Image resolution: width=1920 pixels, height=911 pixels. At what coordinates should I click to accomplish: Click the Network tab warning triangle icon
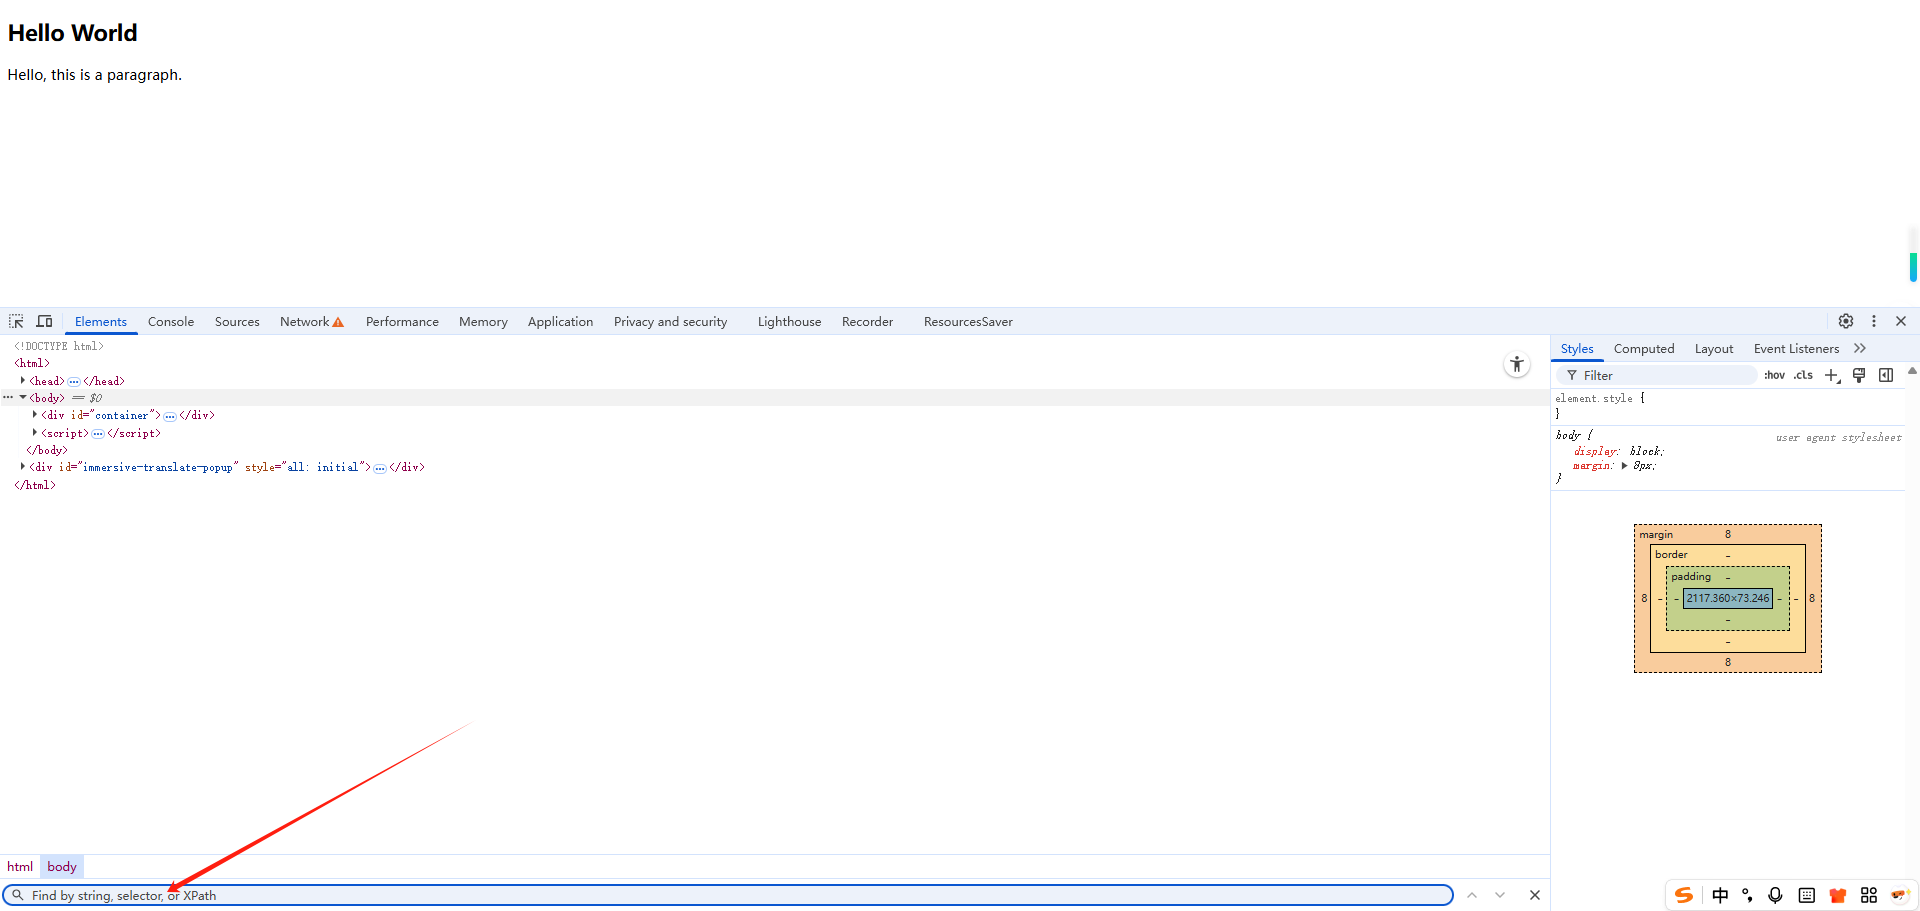click(x=338, y=322)
